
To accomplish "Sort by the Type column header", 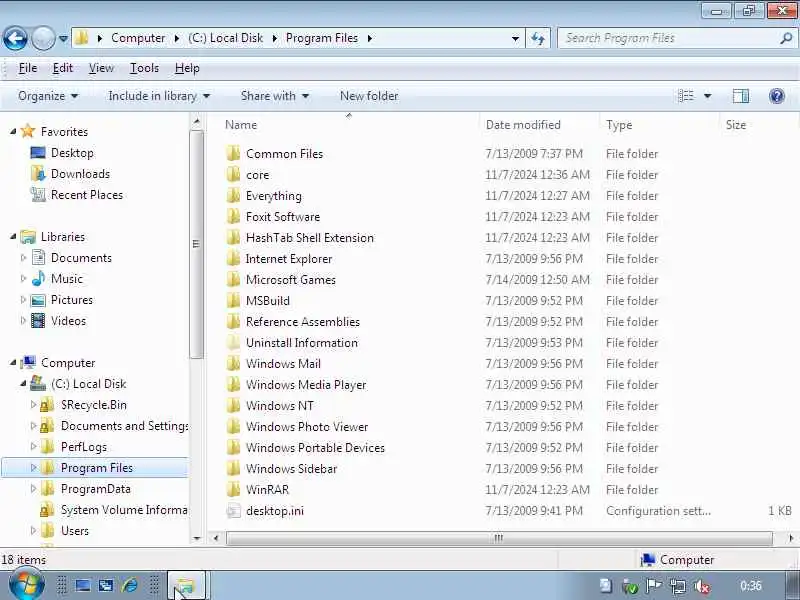I will (x=619, y=124).
